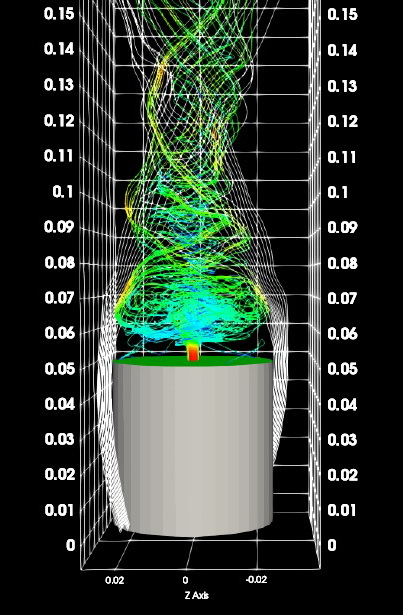
Task: Click the -0.02 tick on Z axis
Action: pos(256,580)
